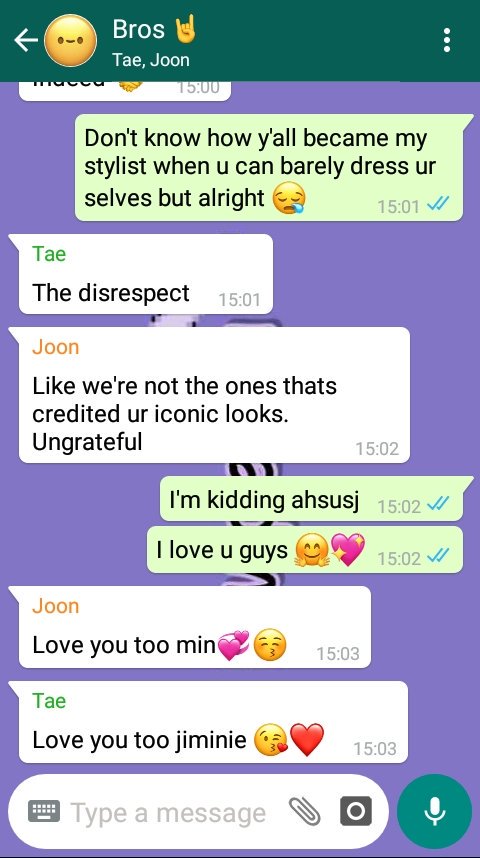Switch to keyboard via keyboard icon

(x=44, y=811)
